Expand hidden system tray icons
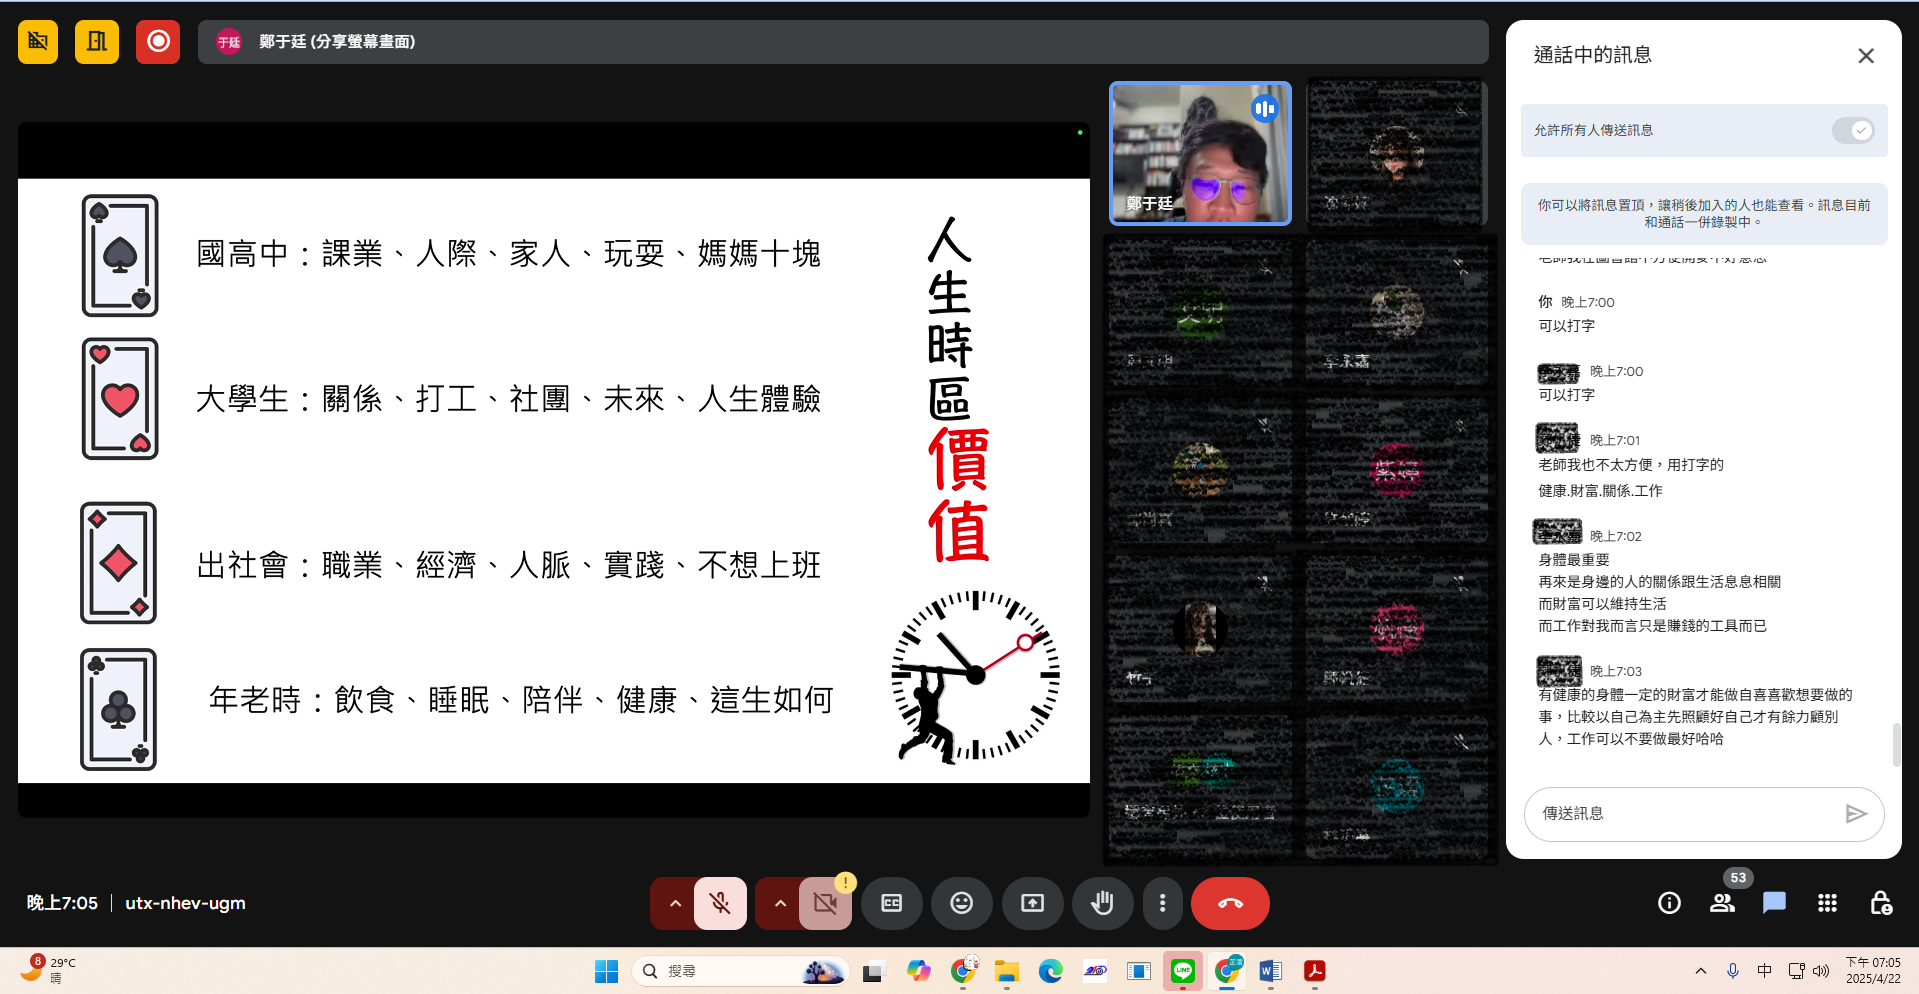 (1699, 970)
